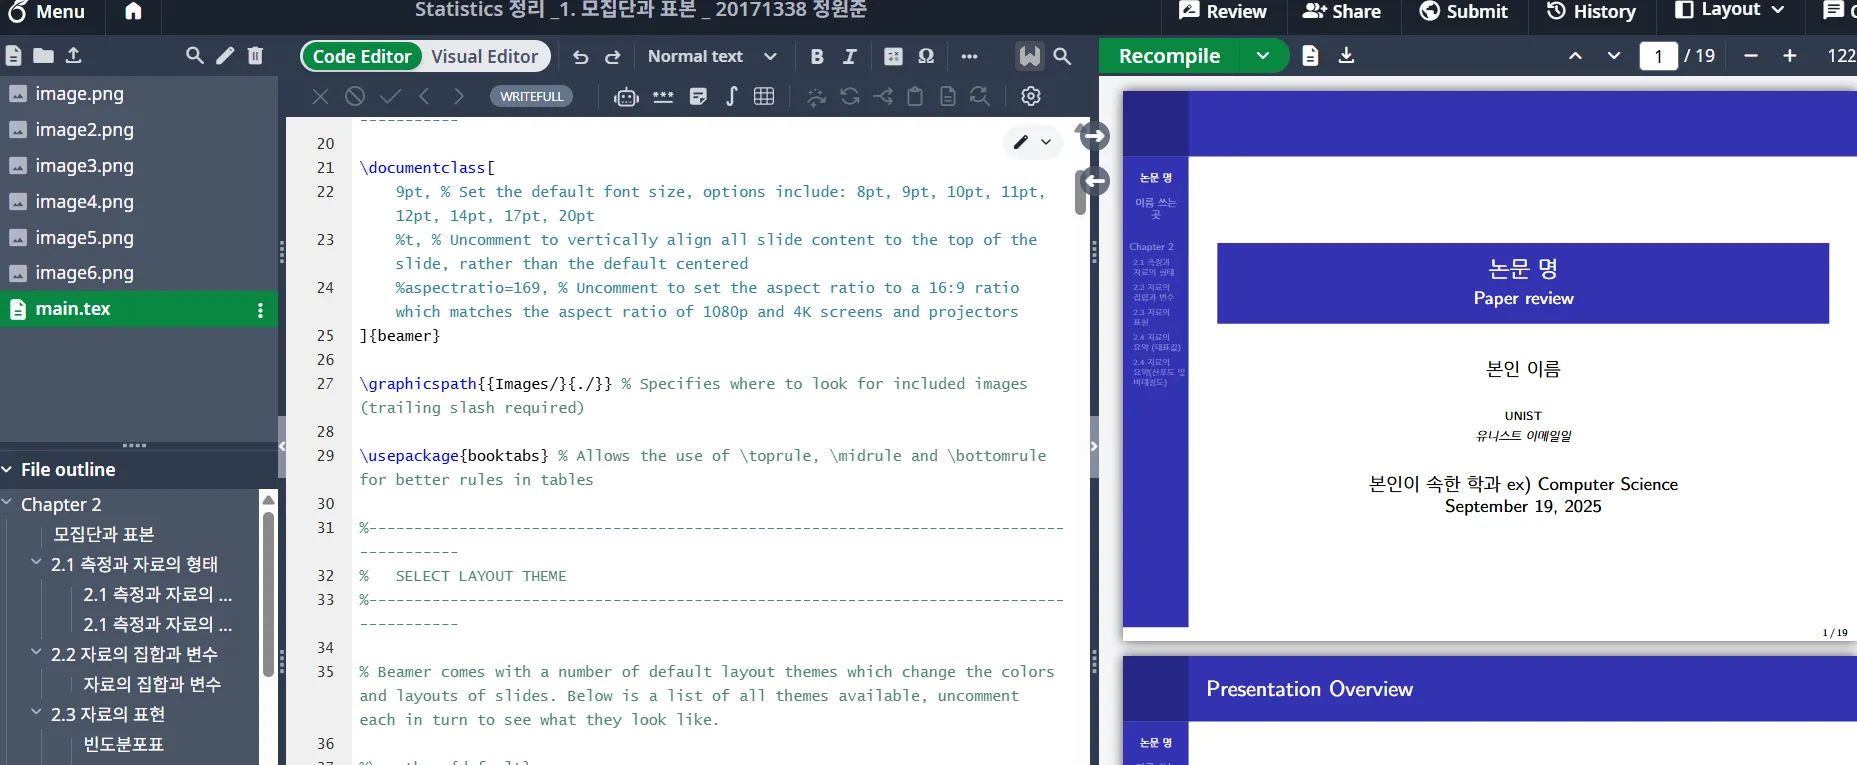
Task: Create a new file in the file tree
Action: point(14,56)
